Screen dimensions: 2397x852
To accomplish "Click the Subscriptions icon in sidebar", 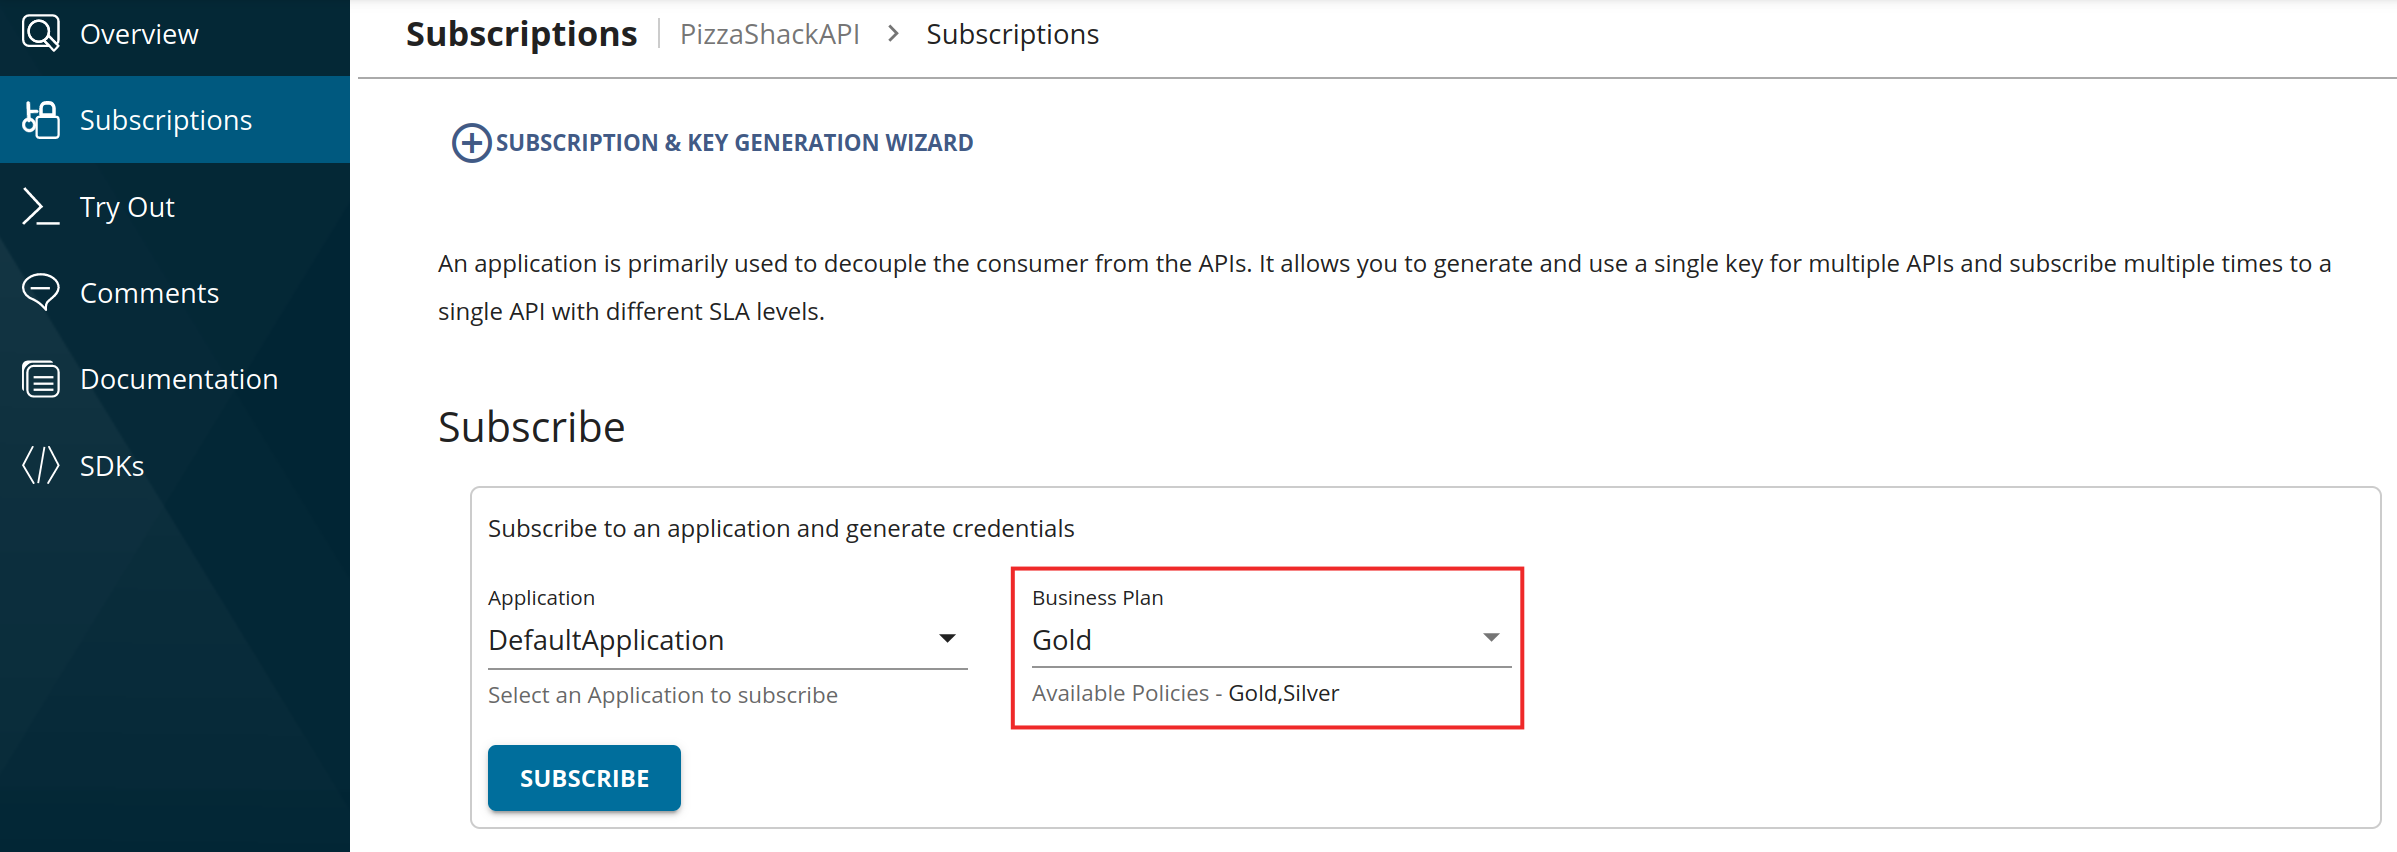I will click(41, 120).
